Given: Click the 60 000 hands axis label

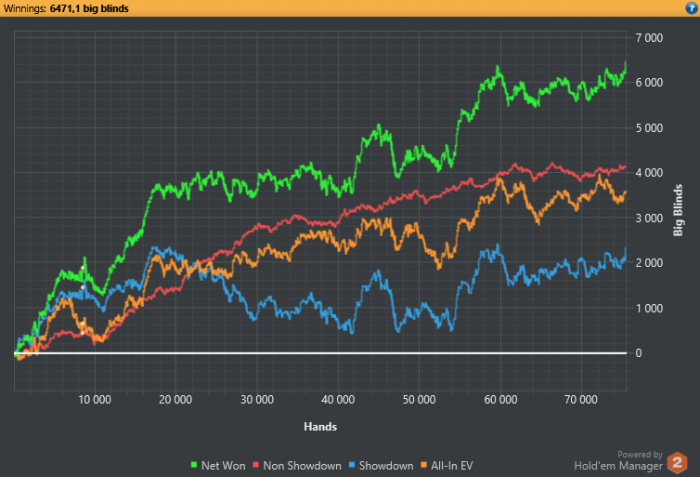Looking at the screenshot, I should click(500, 400).
